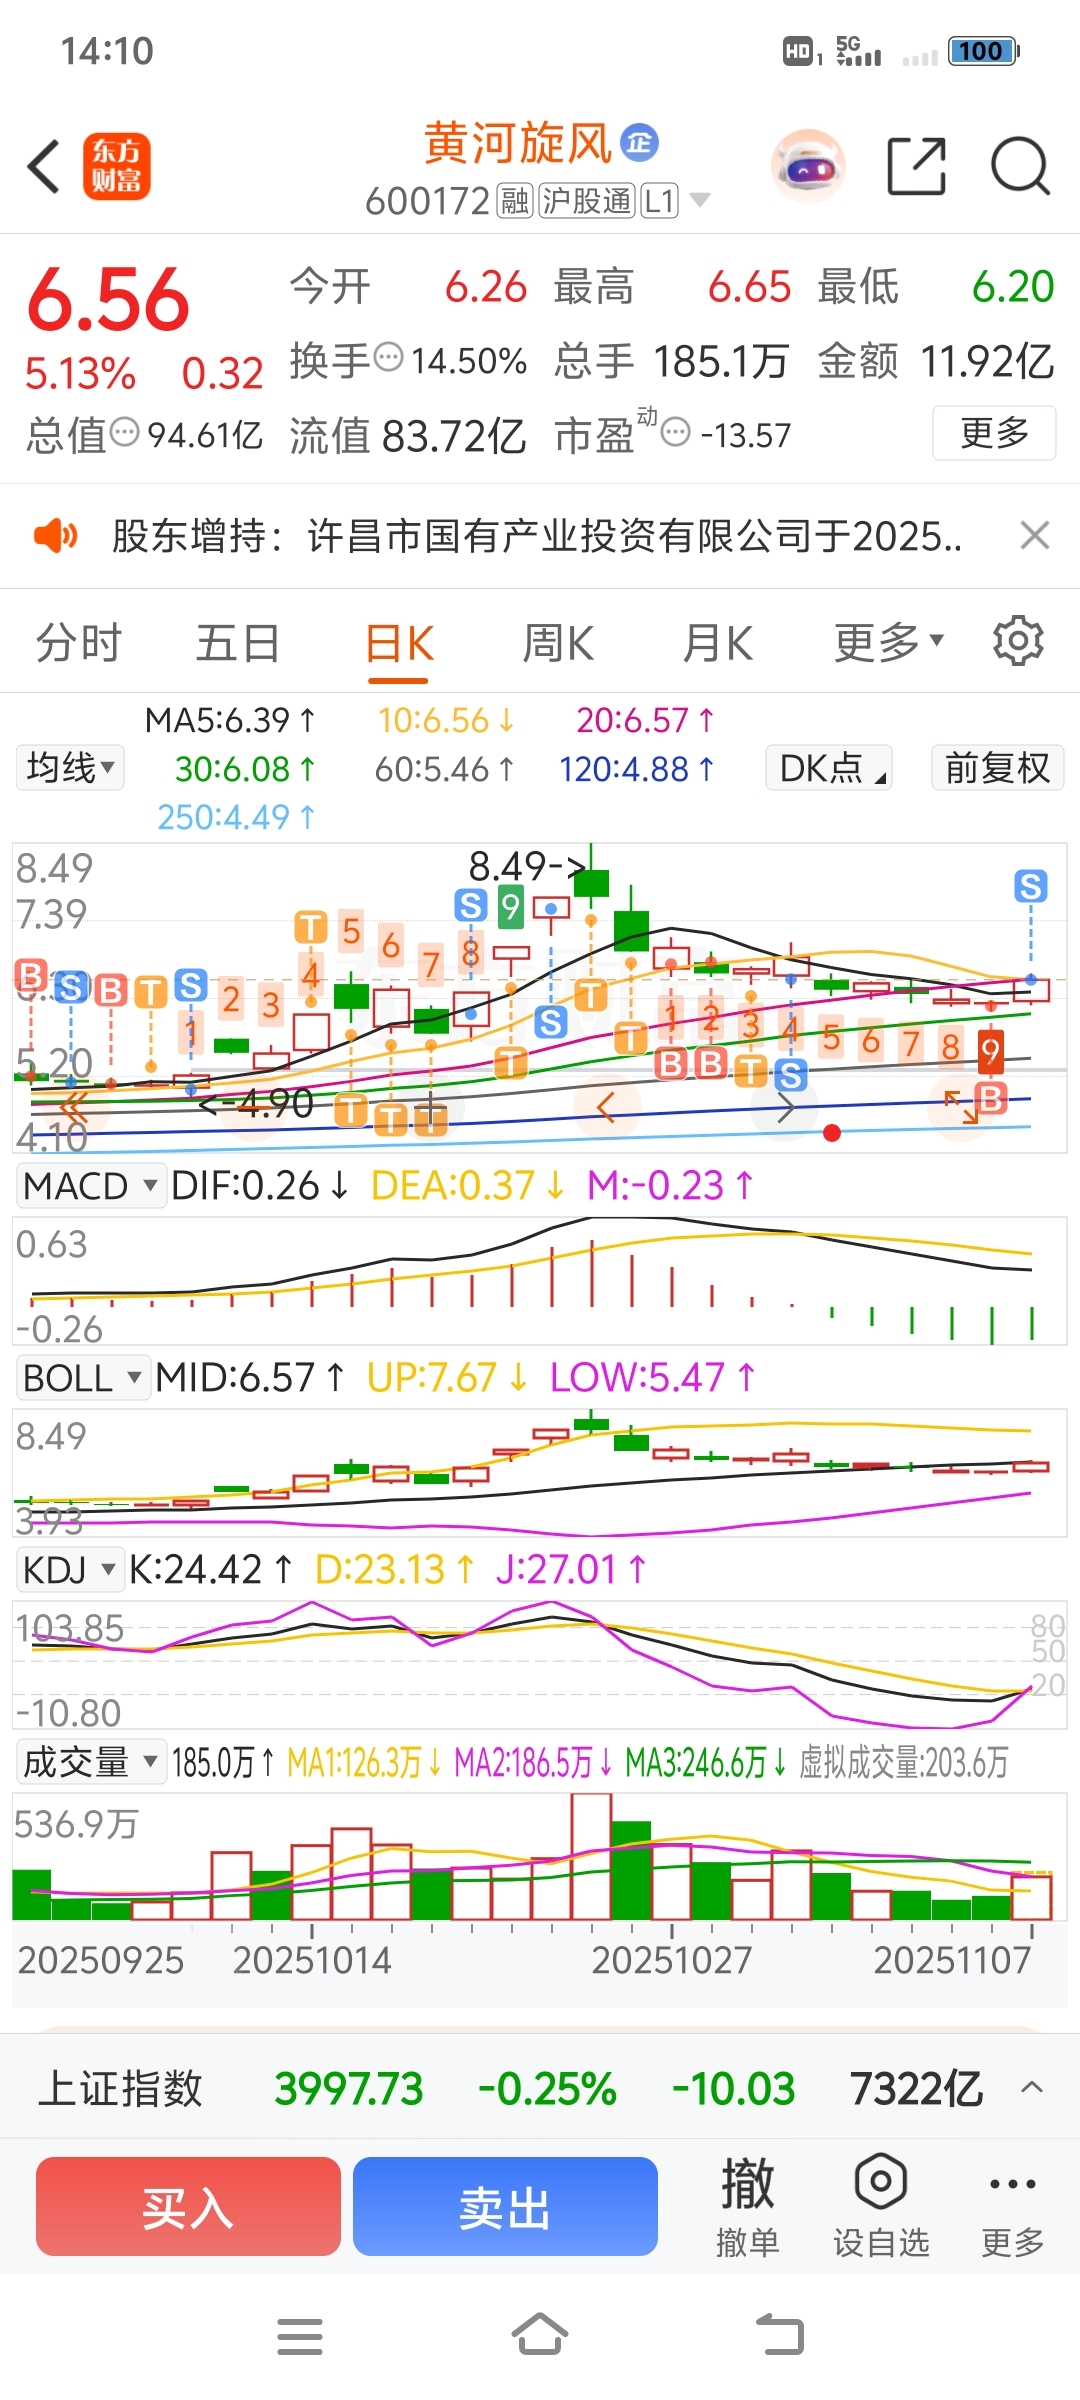Tap the 换手 info icon
The width and height of the screenshot is (1080, 2400).
click(388, 356)
